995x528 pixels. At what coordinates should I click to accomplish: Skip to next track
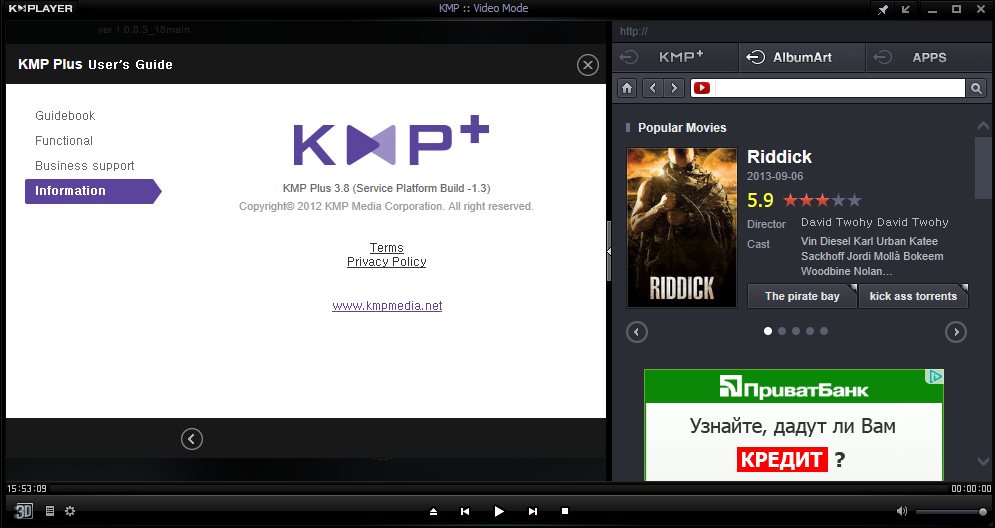[532, 512]
